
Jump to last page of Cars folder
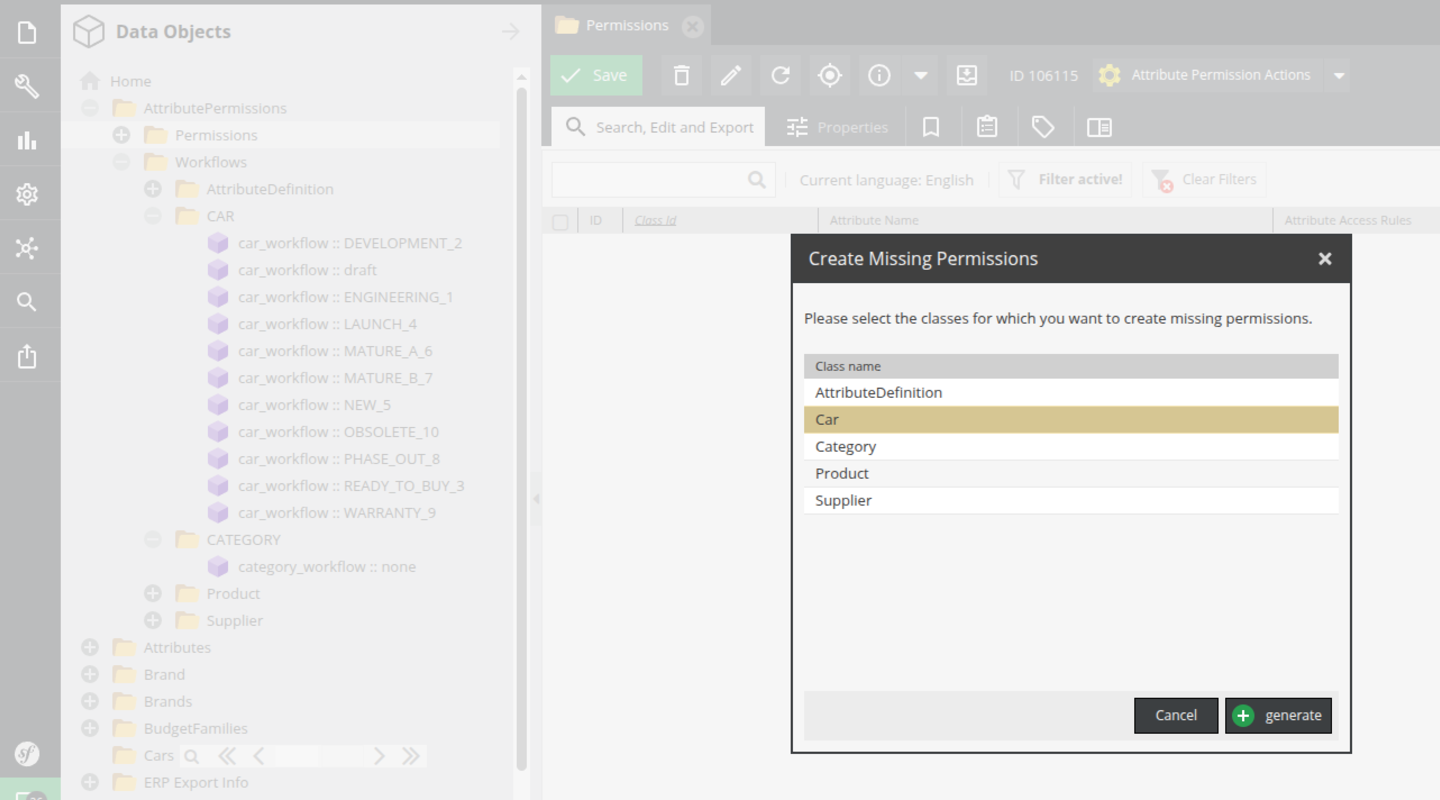410,756
